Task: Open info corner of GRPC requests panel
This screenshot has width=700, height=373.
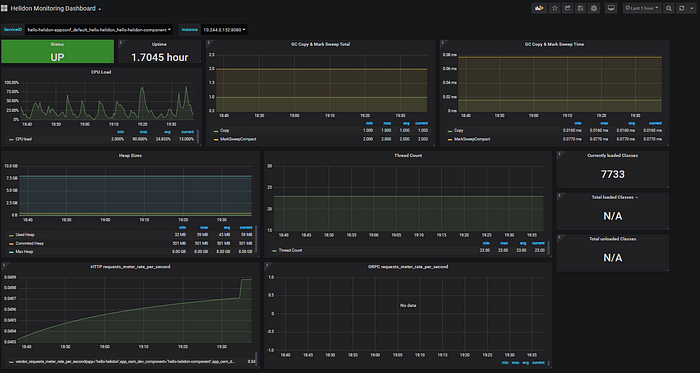Action: 267,265
